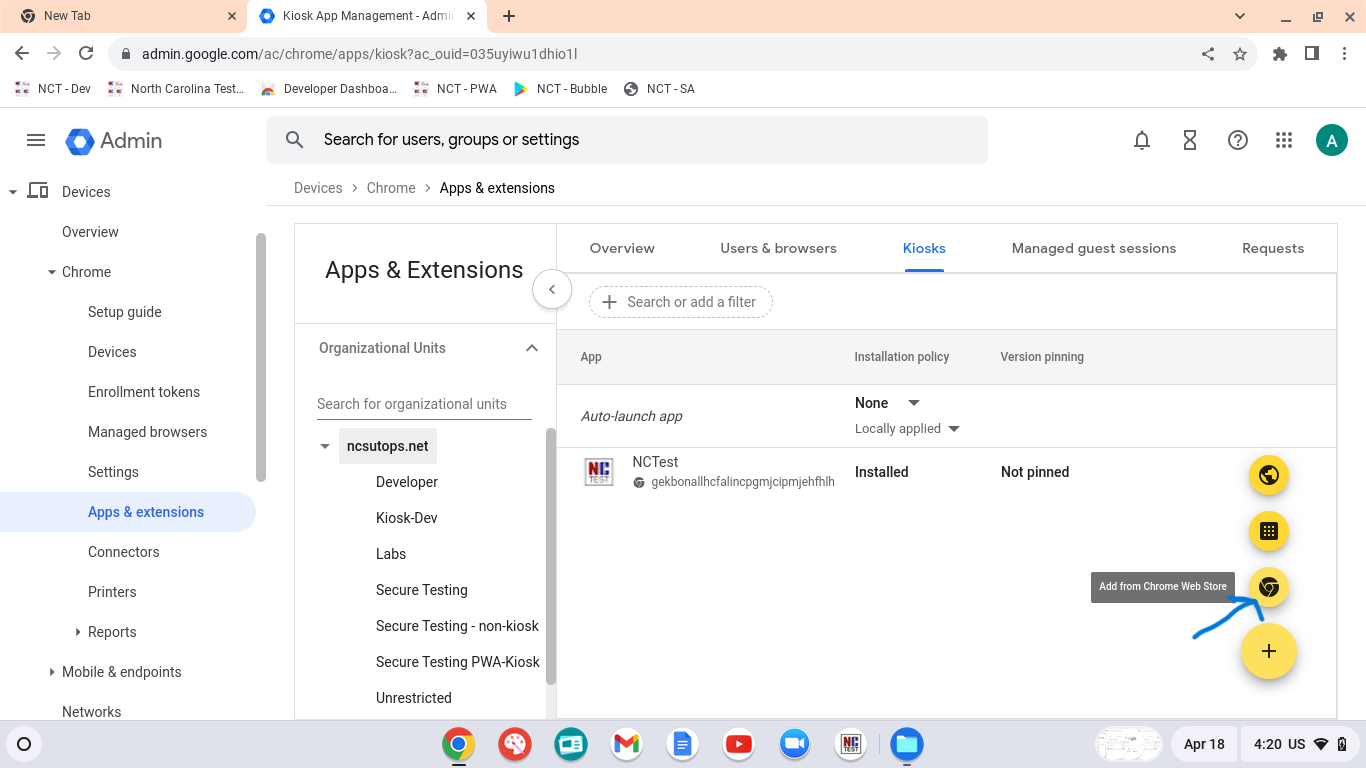Image resolution: width=1366 pixels, height=768 pixels.
Task: Add from Chrome Web Store button
Action: coord(1269,587)
